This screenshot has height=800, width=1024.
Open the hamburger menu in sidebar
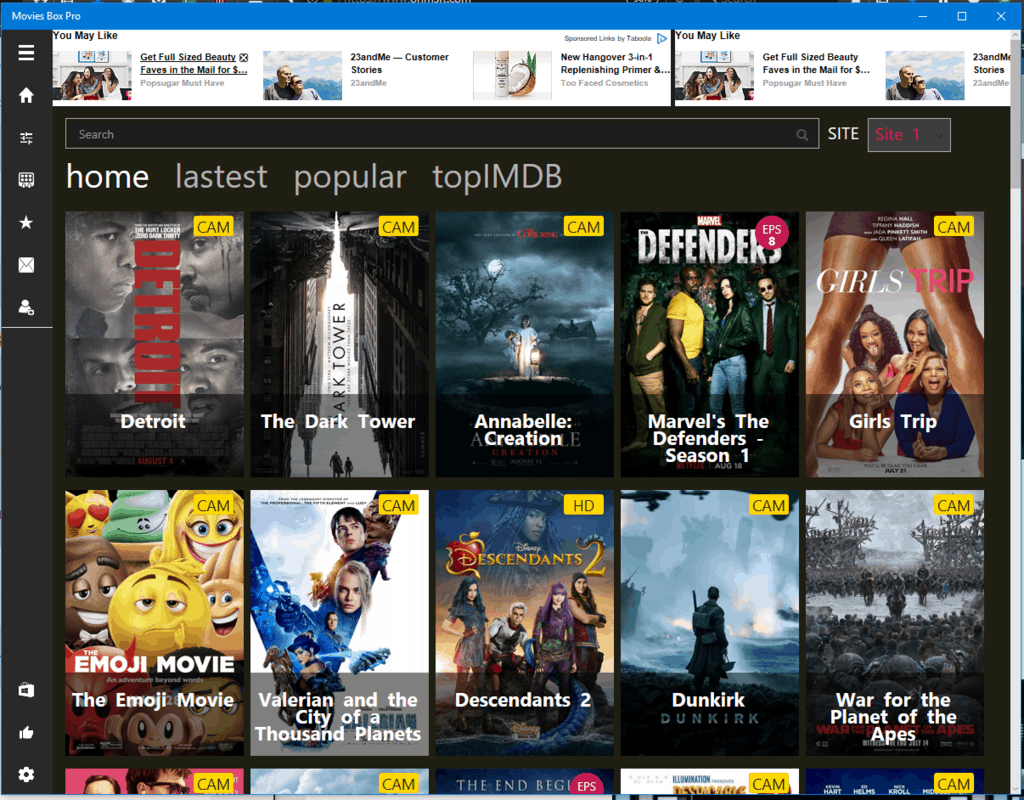26,53
